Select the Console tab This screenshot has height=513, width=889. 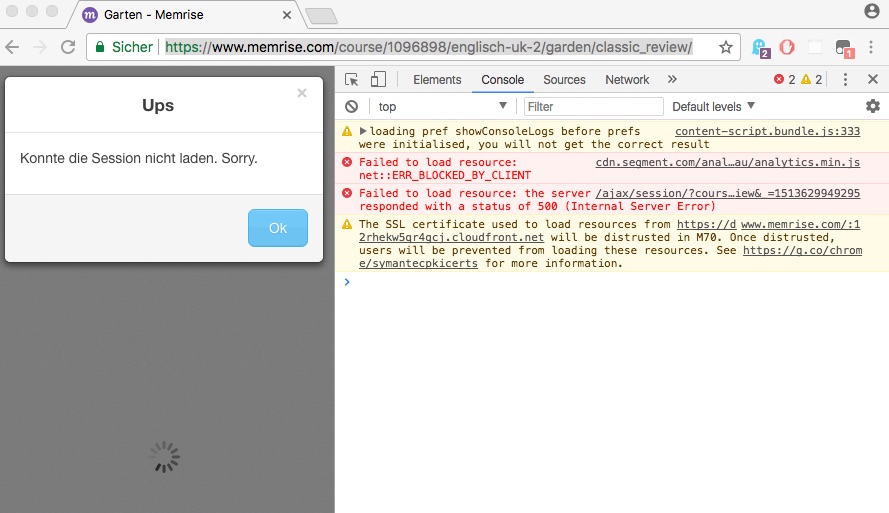tap(502, 80)
